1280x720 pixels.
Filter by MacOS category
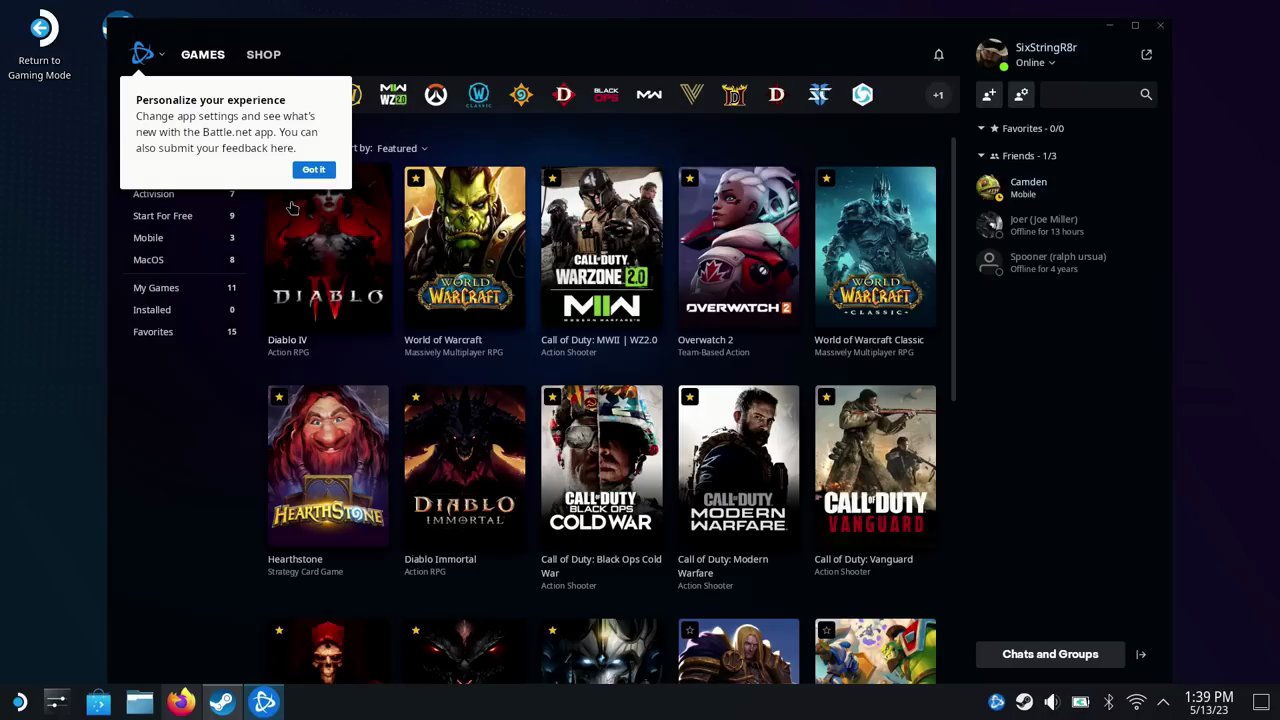coord(184,260)
